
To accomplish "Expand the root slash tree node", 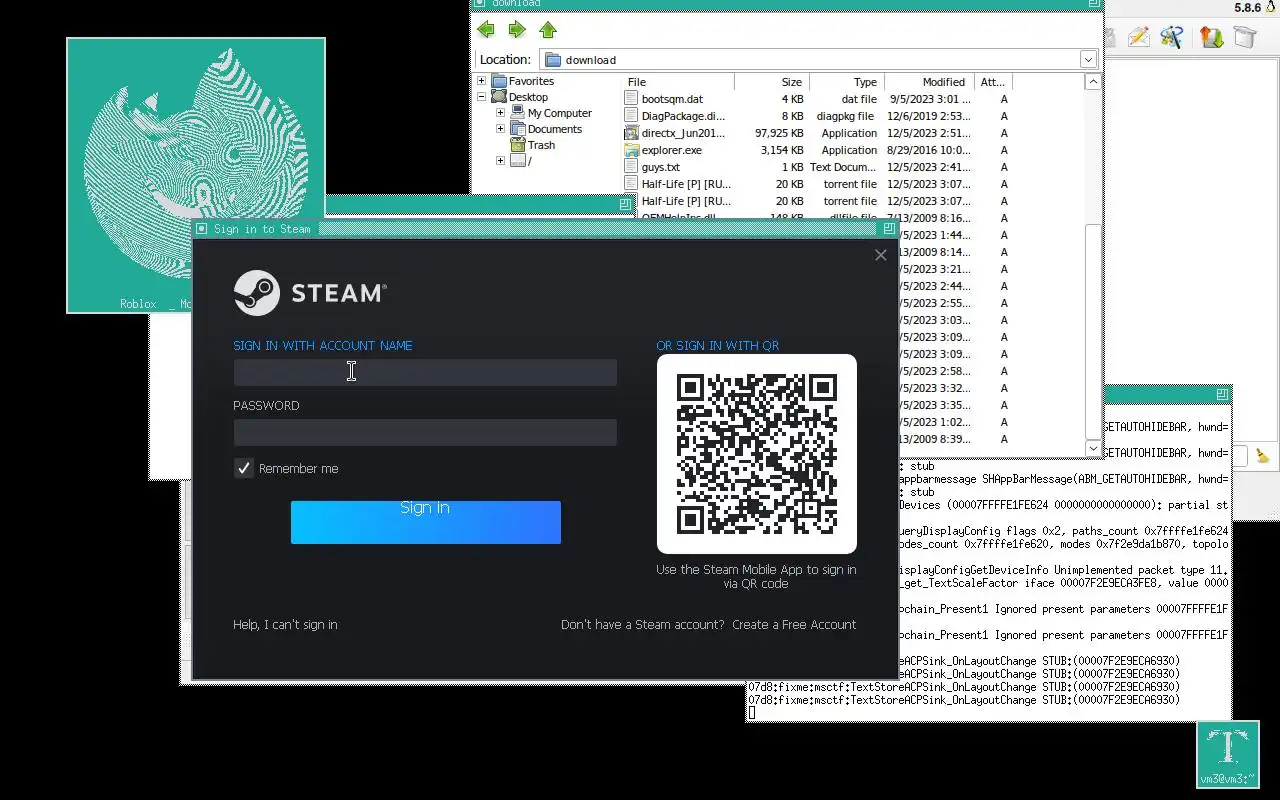I will [x=500, y=161].
